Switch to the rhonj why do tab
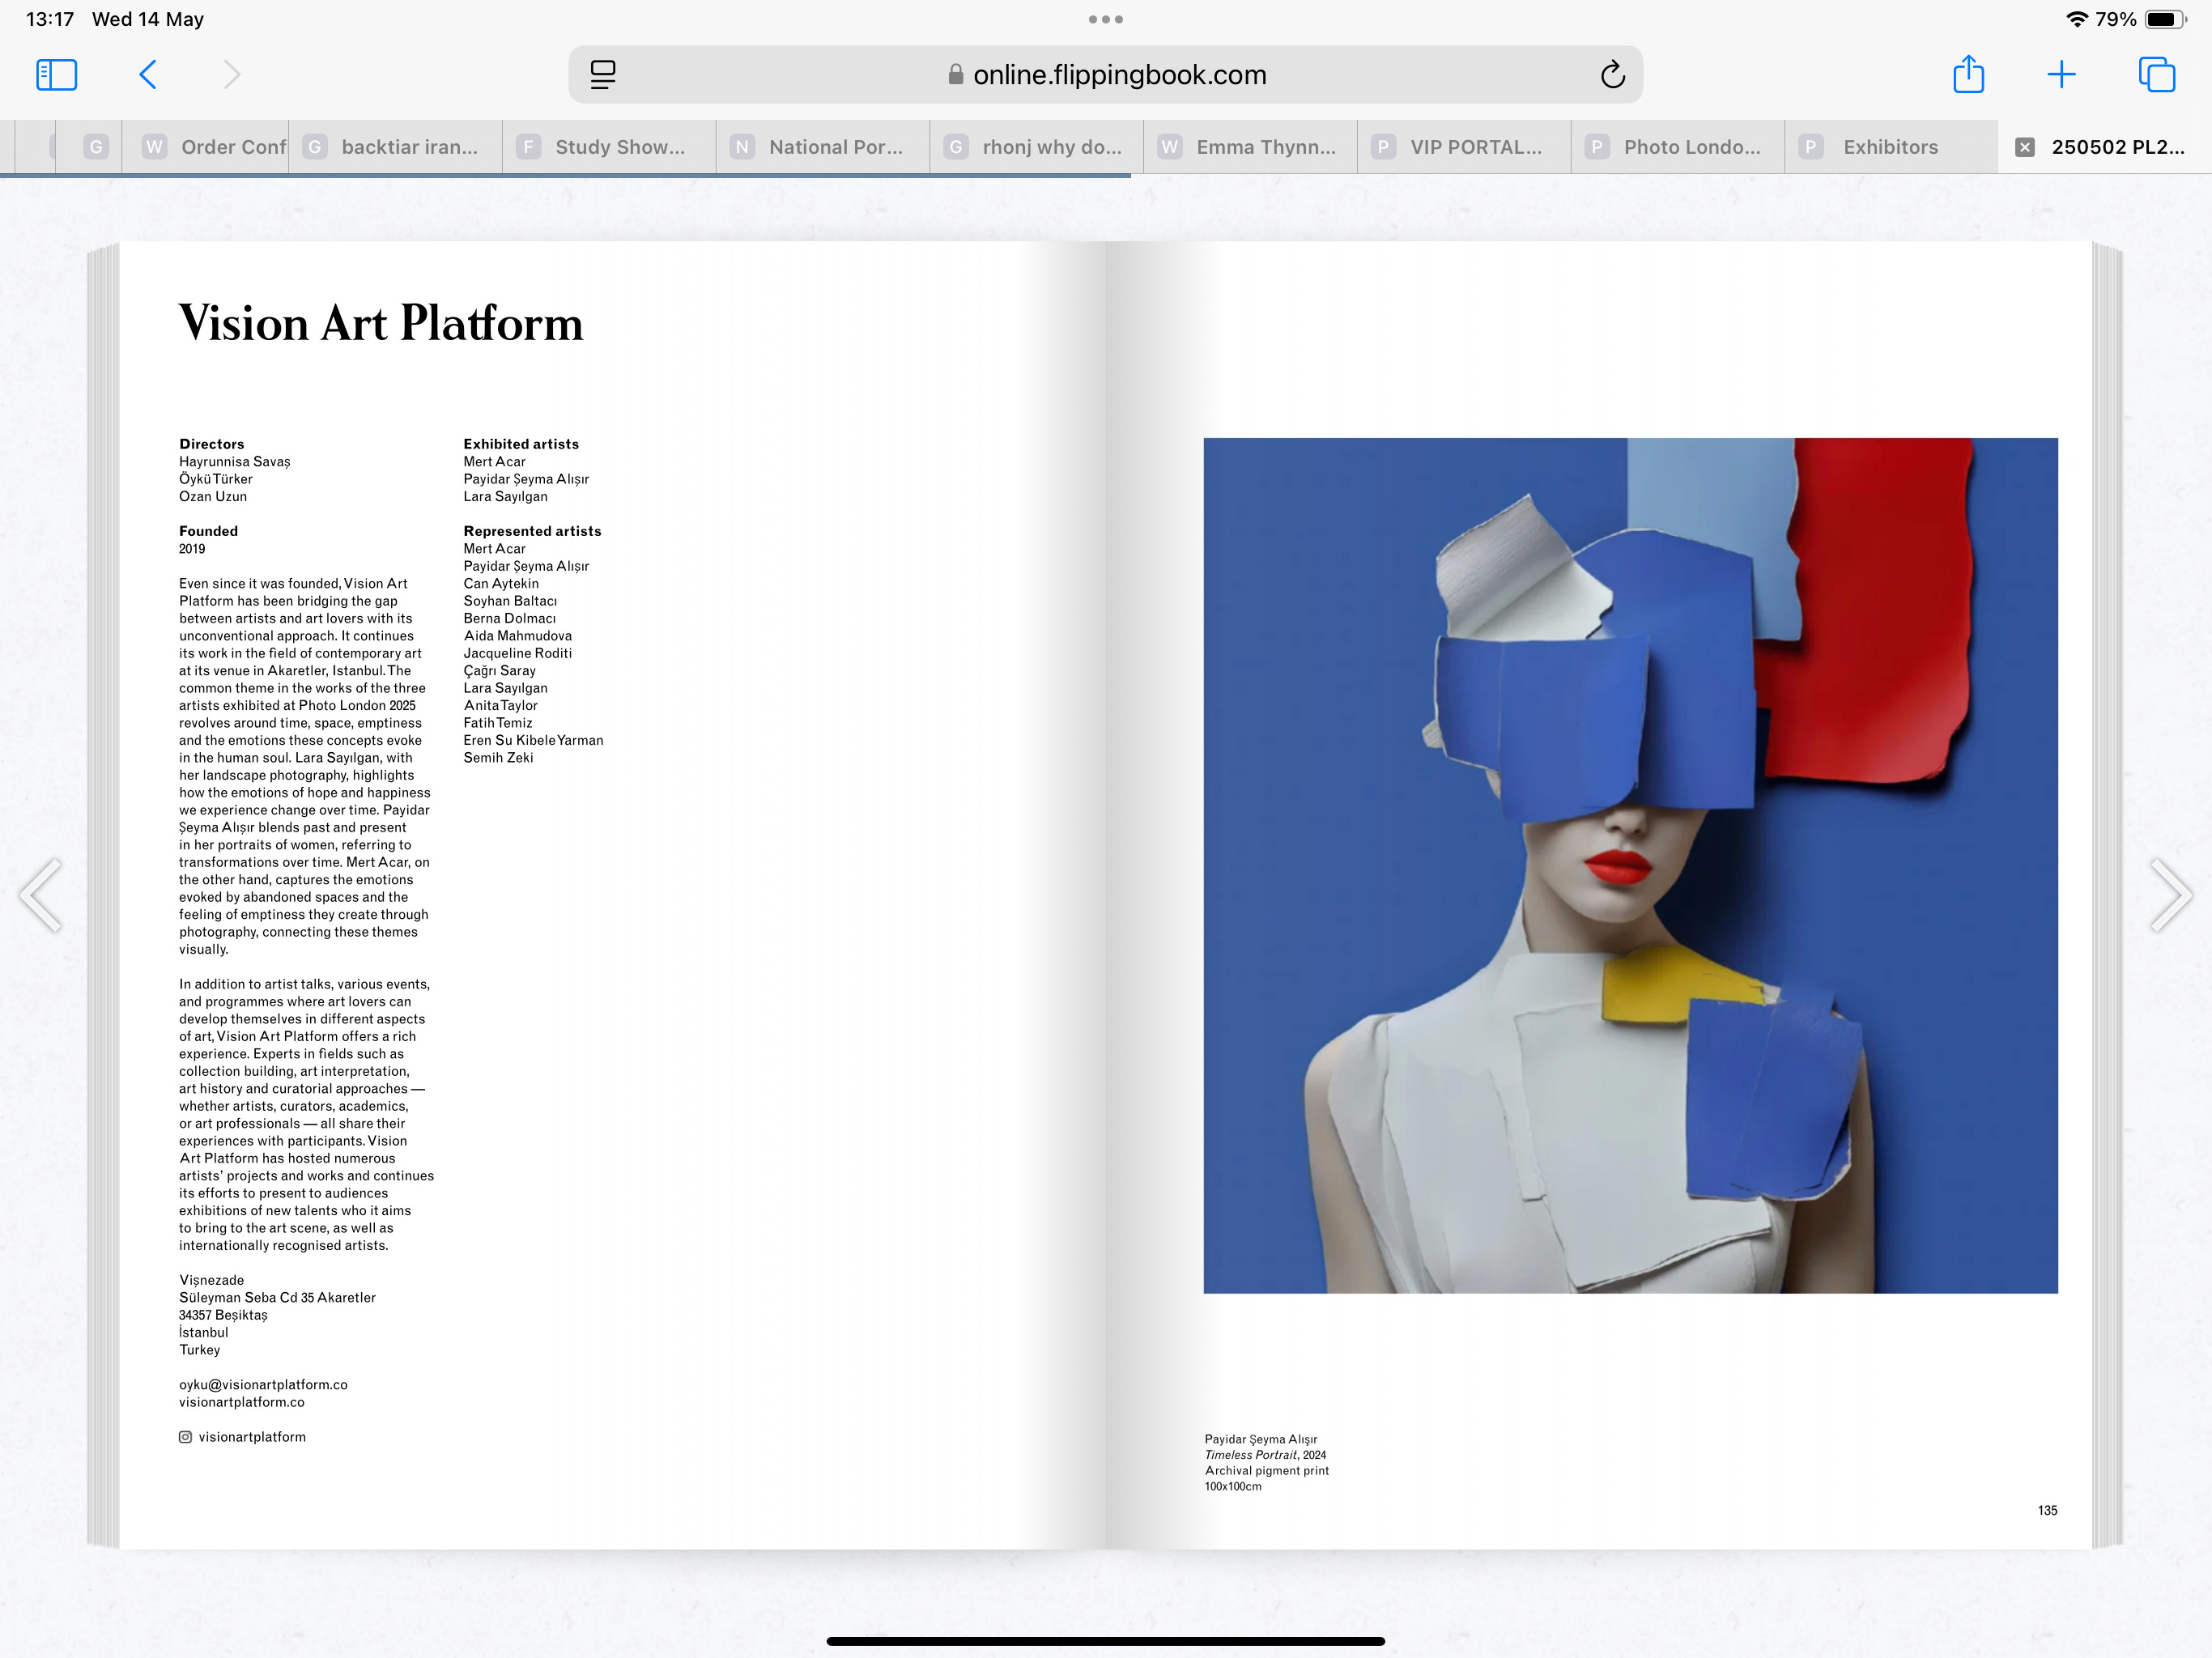 point(1037,147)
